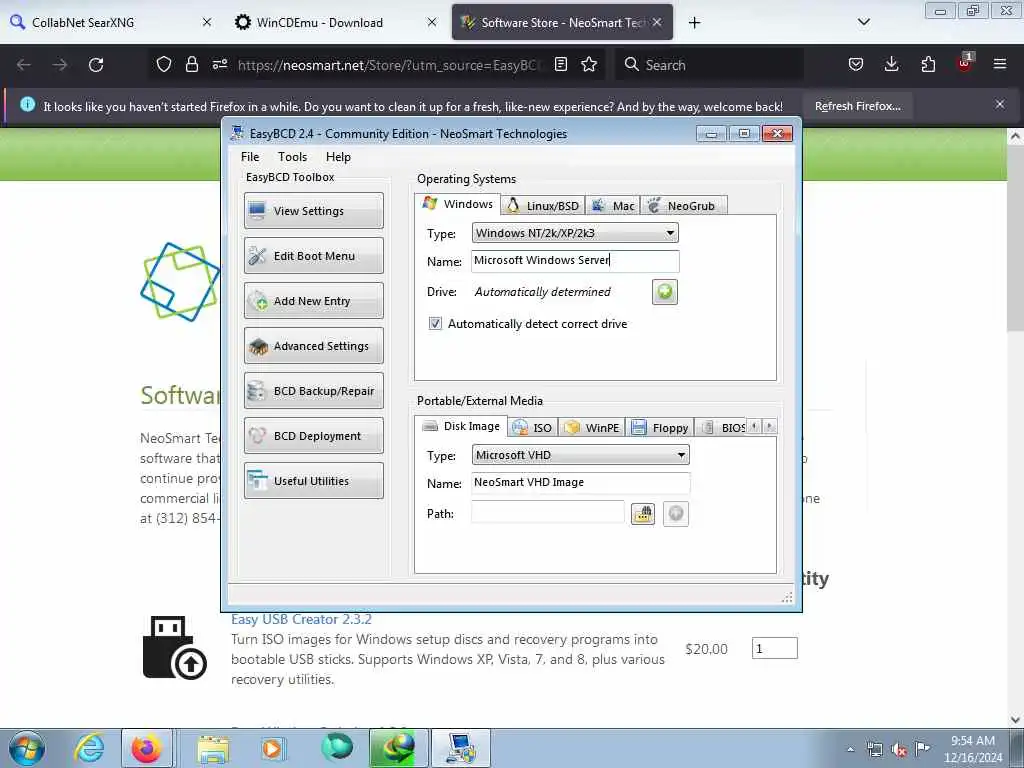Expand the Microsoft VHD type dropdown
1024x768 pixels.
pyautogui.click(x=680, y=455)
